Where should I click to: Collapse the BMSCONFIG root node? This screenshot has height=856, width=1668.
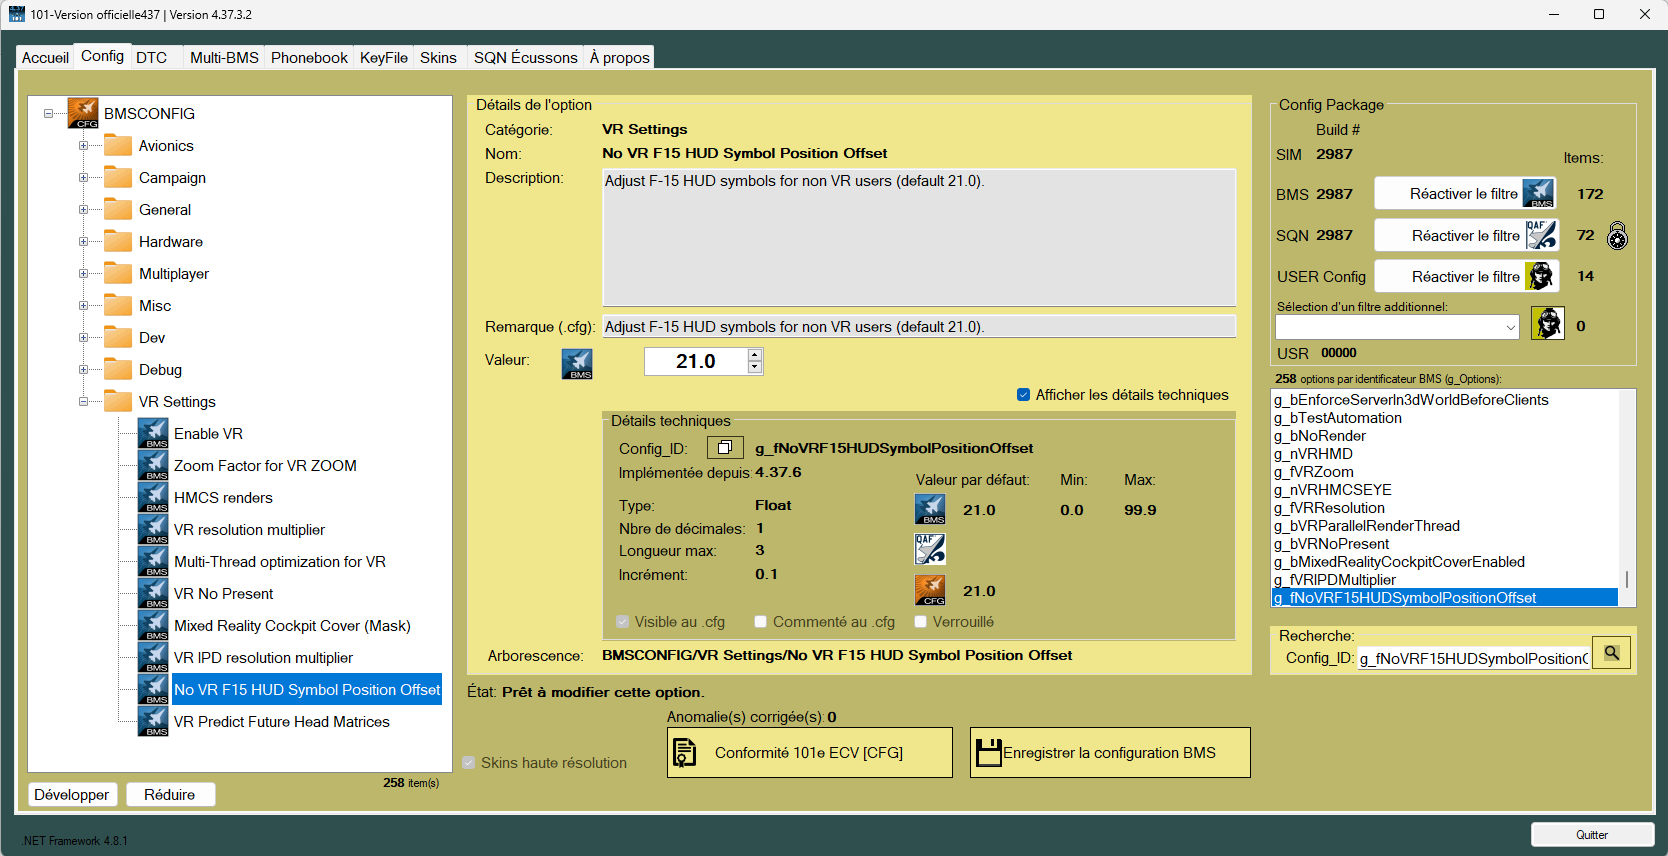48,113
